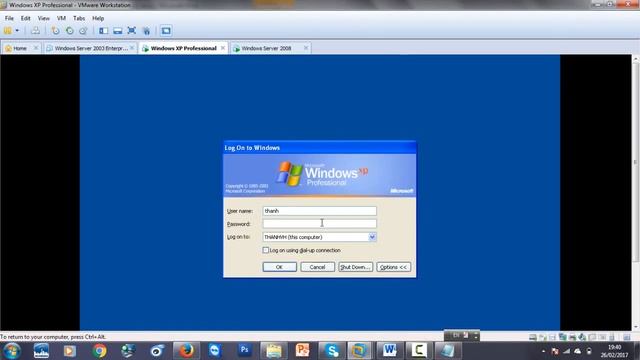Open Microsoft Word from the taskbar

click(x=389, y=351)
